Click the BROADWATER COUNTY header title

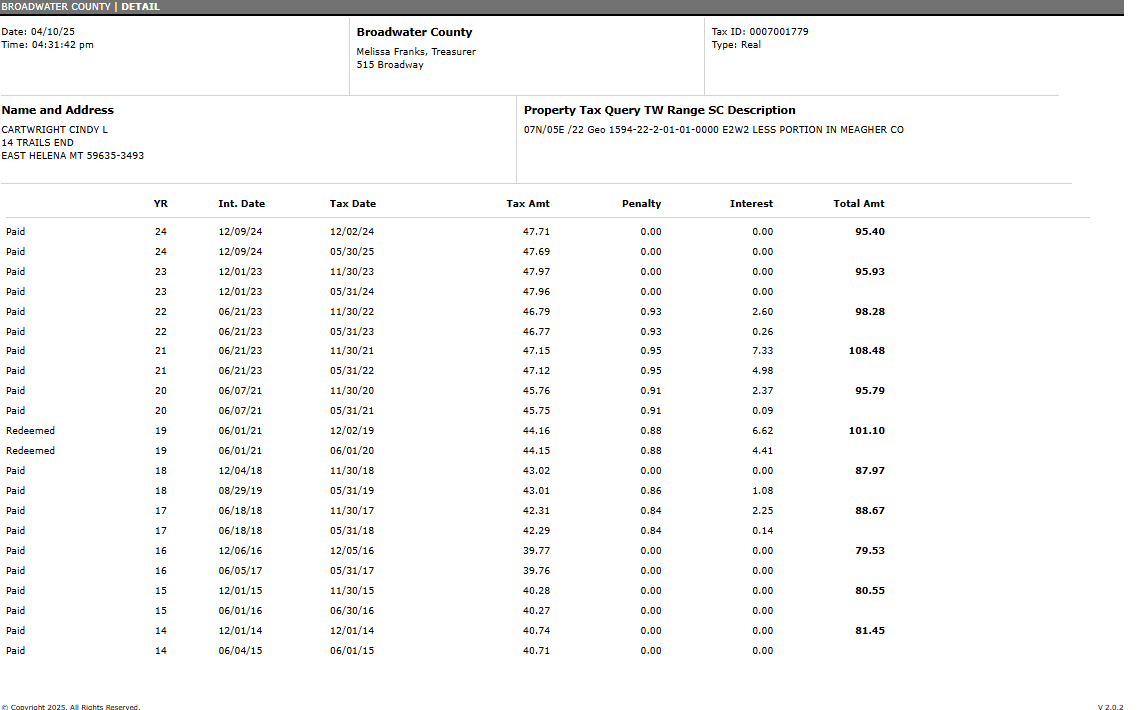click(x=57, y=7)
